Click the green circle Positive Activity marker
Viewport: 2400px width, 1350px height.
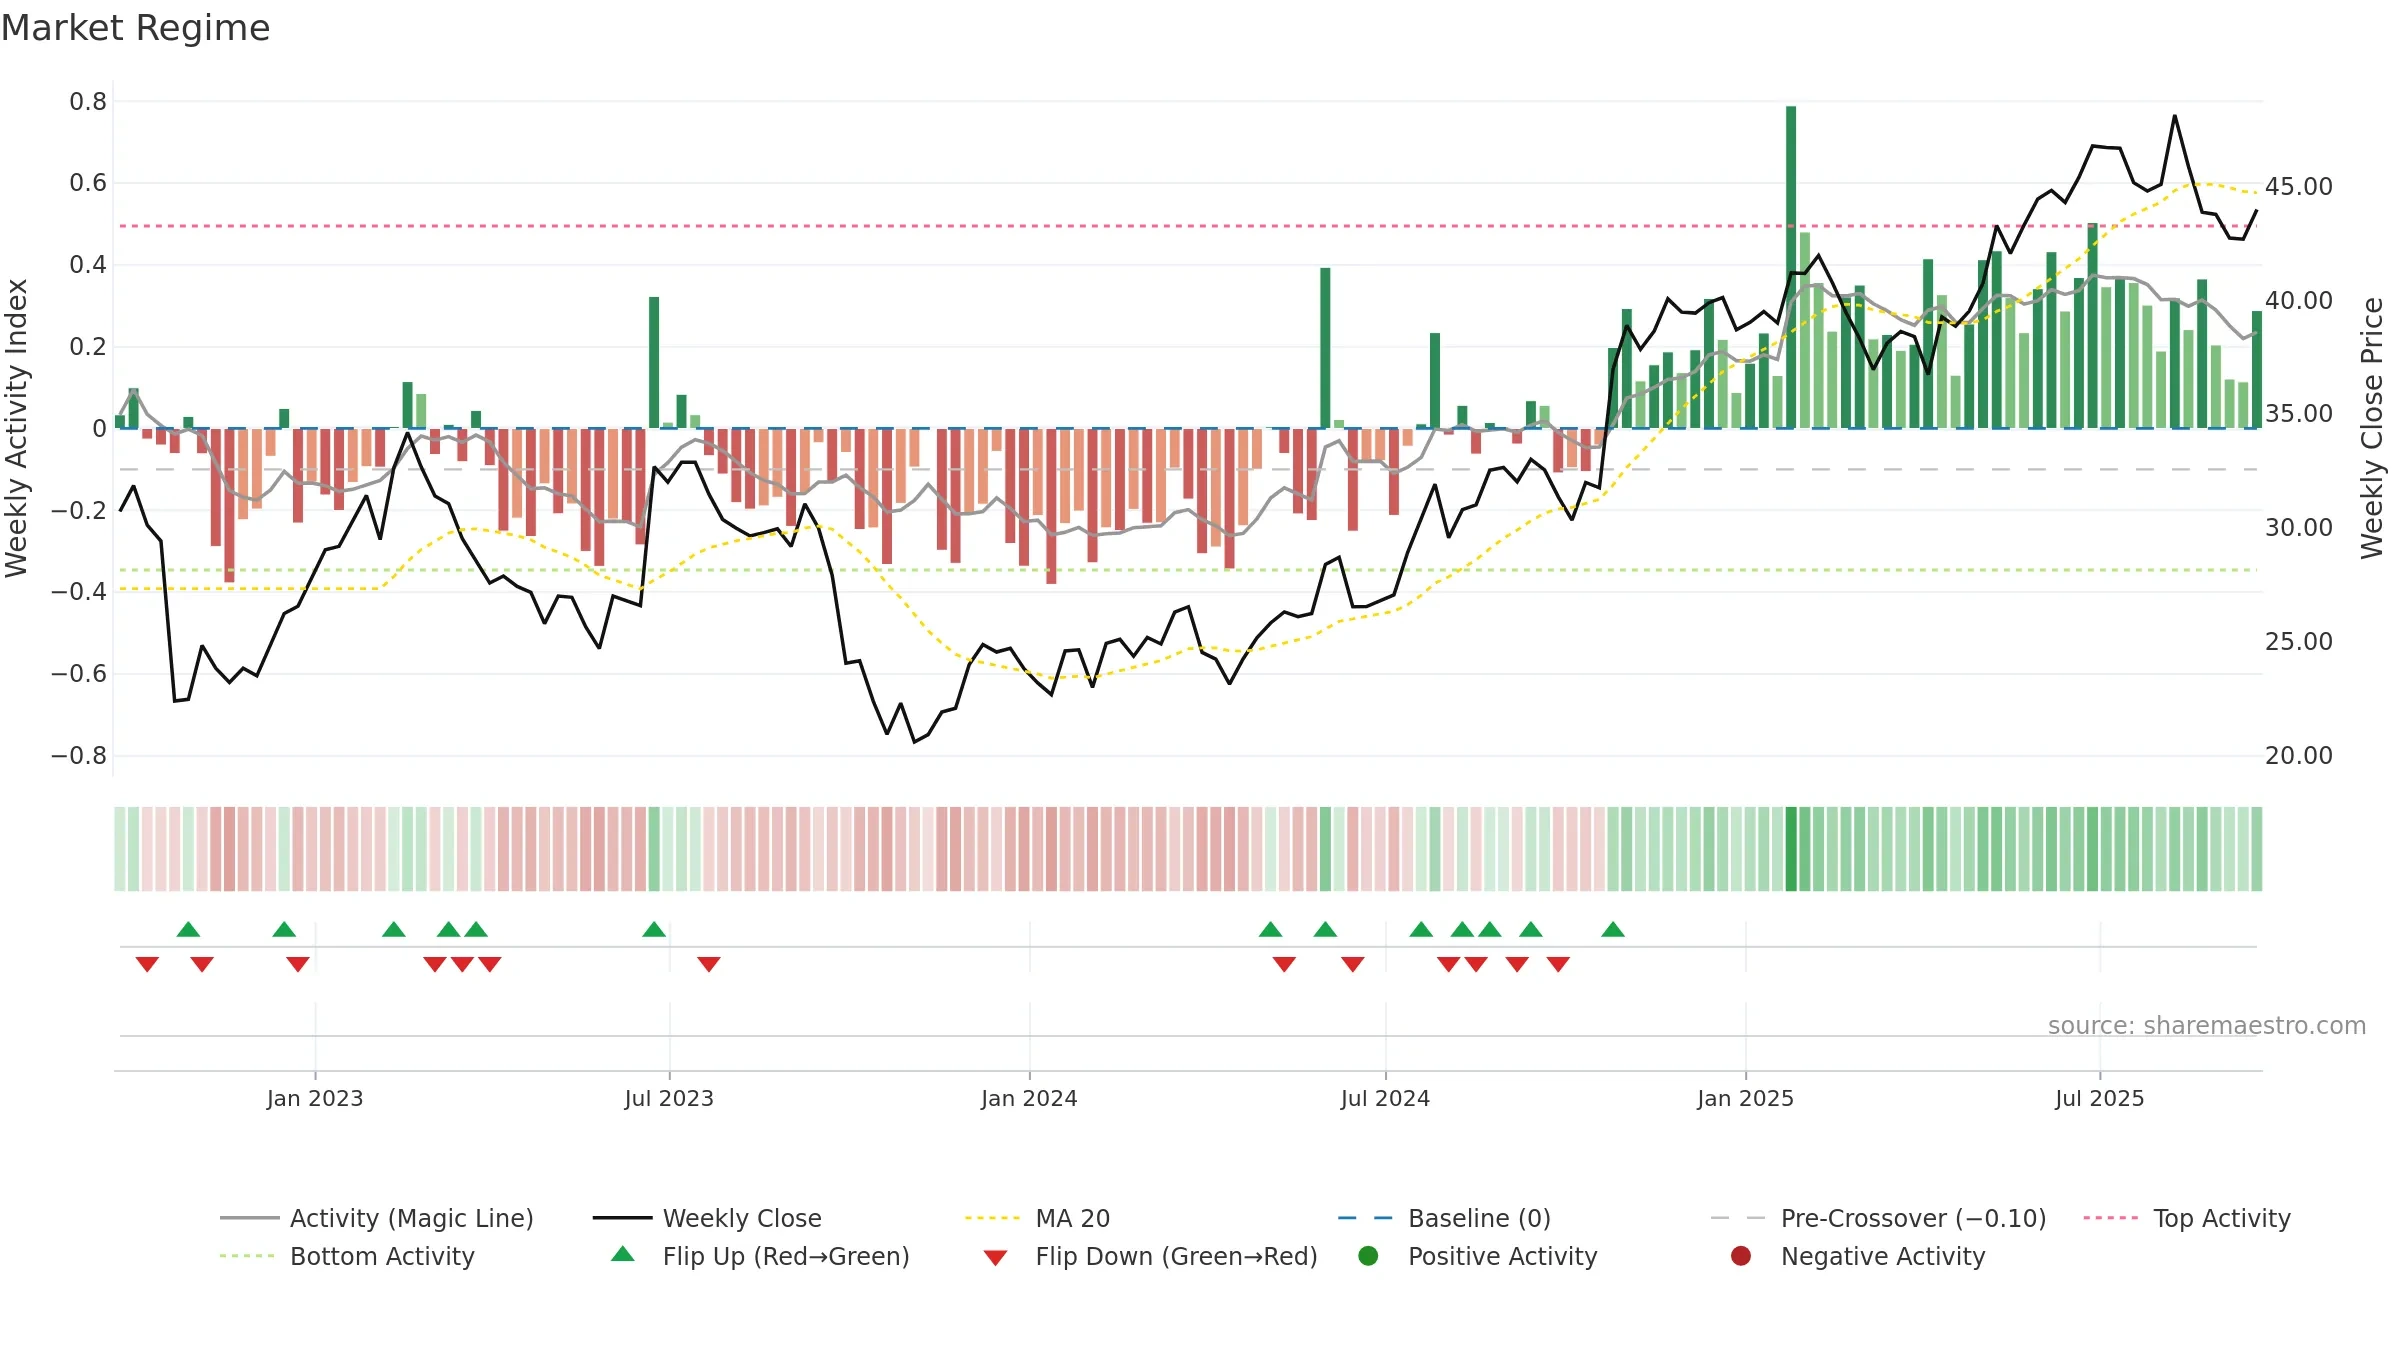[x=1368, y=1256]
